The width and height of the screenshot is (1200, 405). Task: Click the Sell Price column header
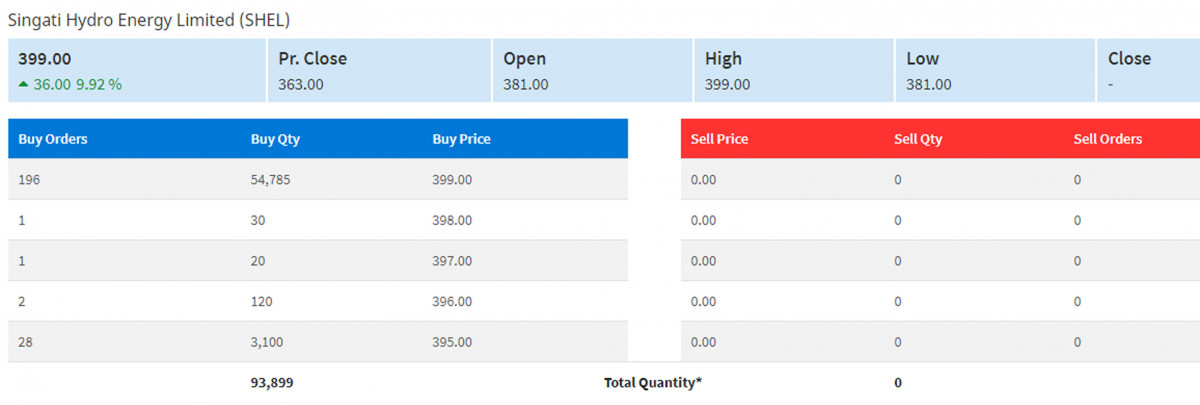719,139
